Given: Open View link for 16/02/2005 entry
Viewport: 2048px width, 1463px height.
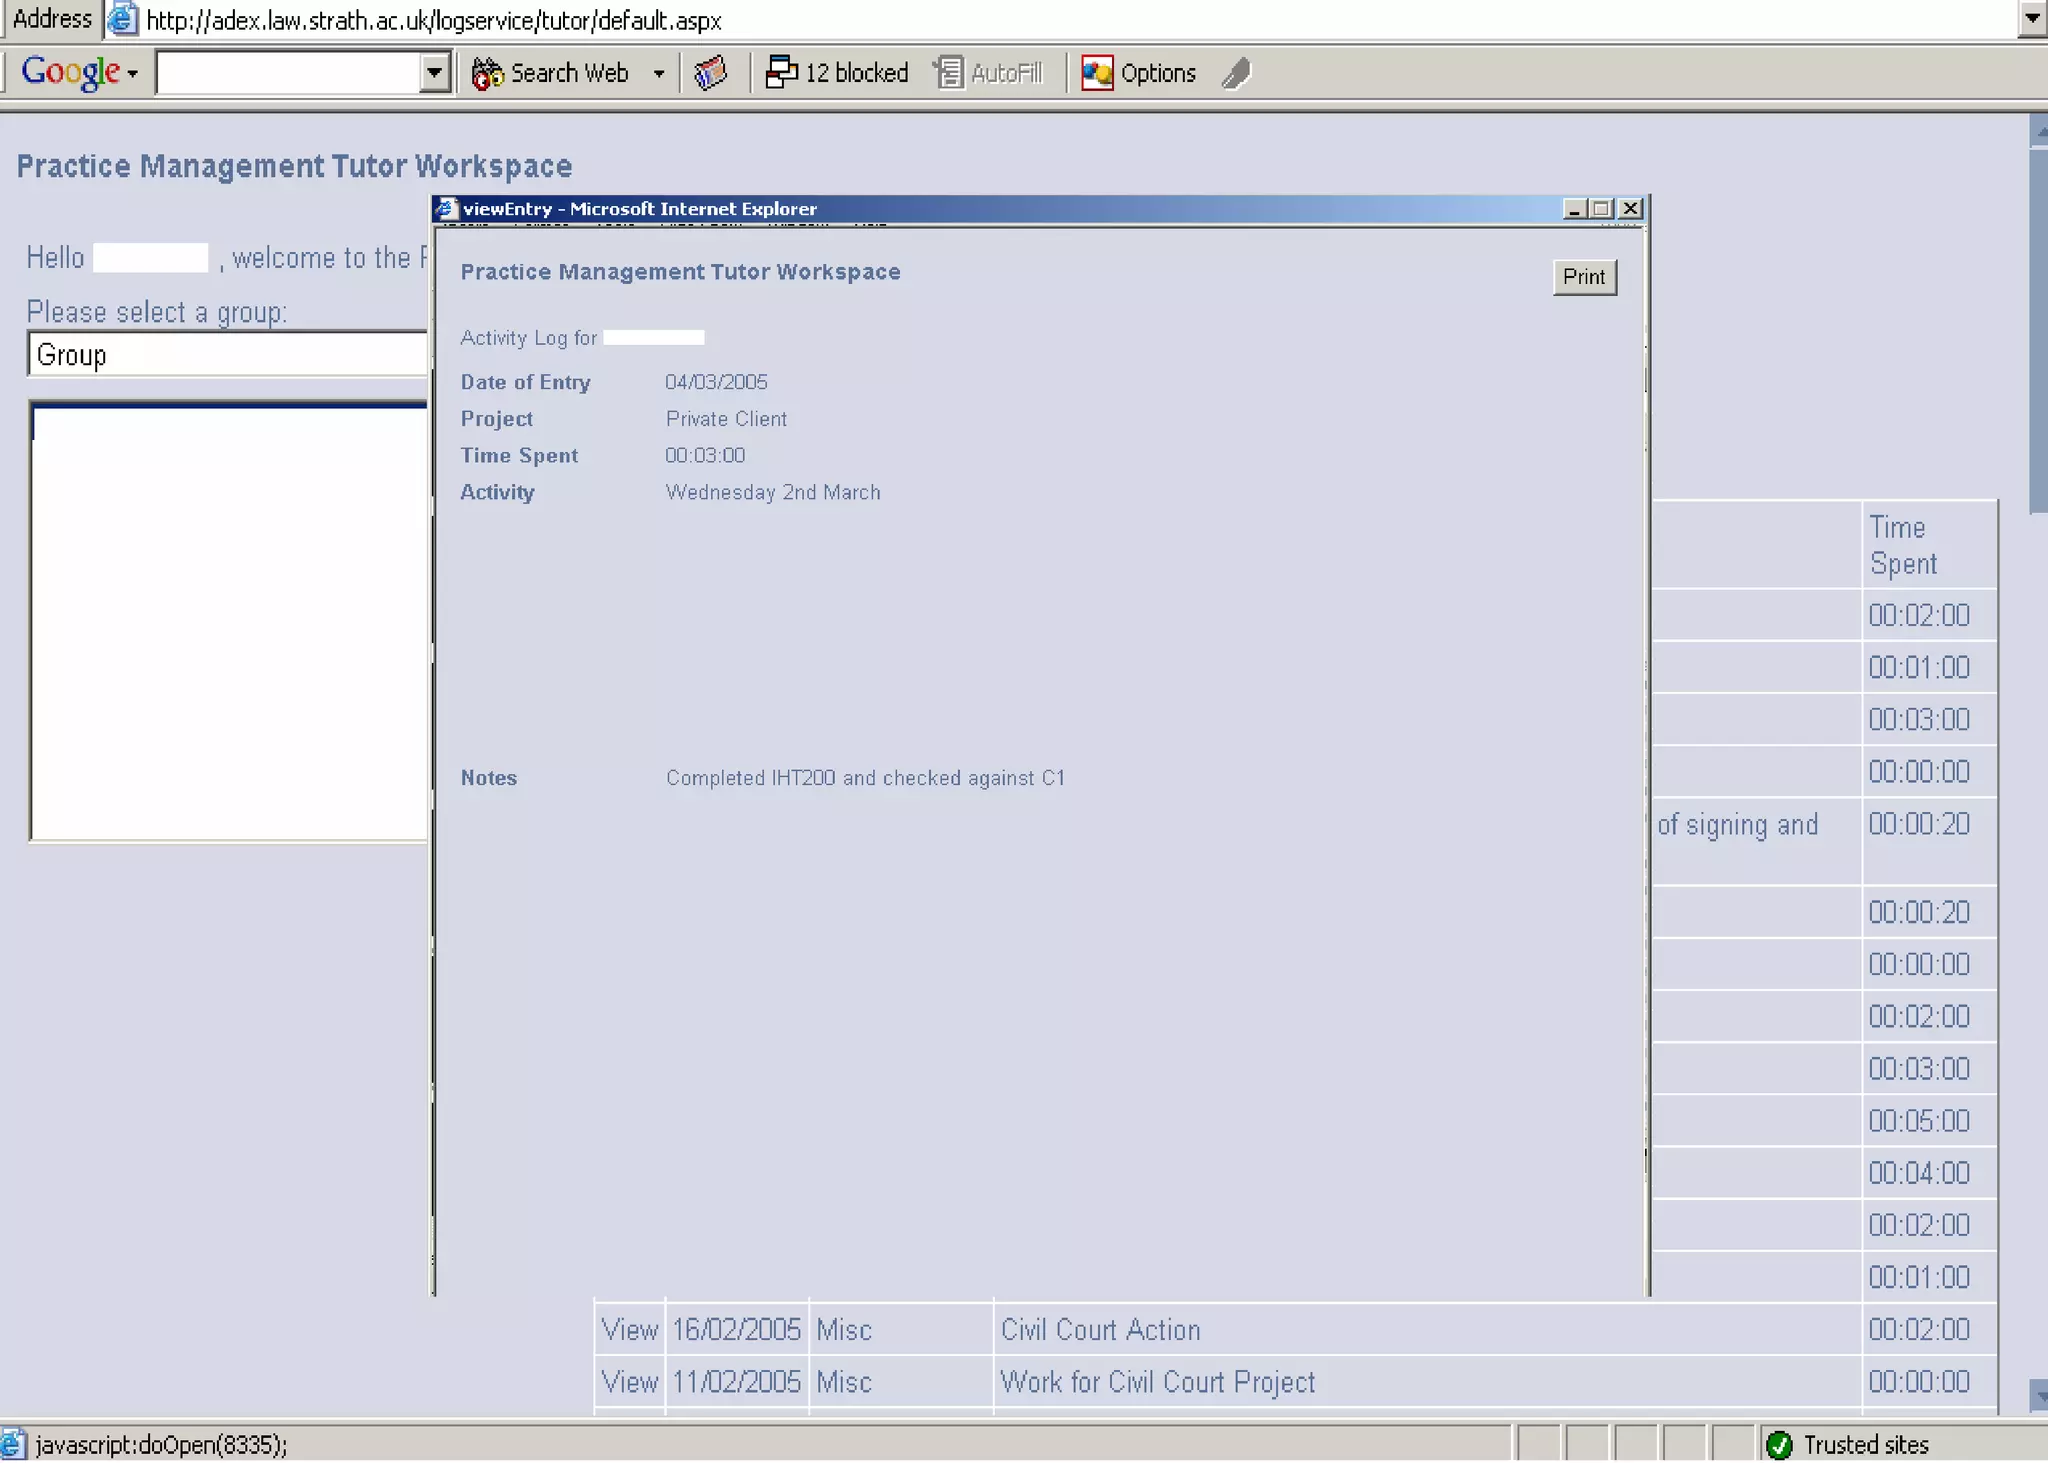Looking at the screenshot, I should click(629, 1329).
